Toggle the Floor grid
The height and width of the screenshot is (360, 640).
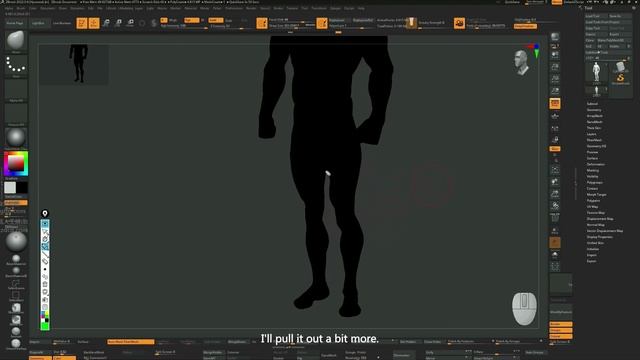[555, 117]
